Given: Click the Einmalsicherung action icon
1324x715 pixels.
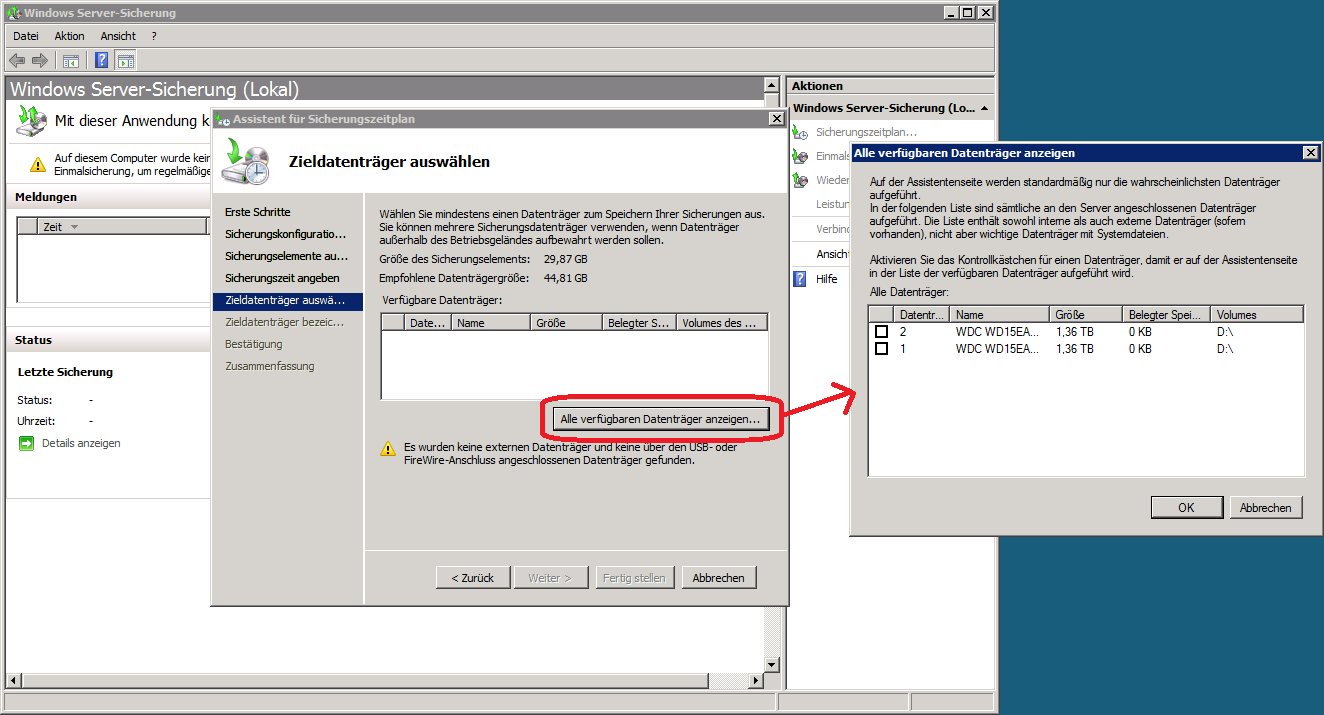Looking at the screenshot, I should (x=800, y=156).
